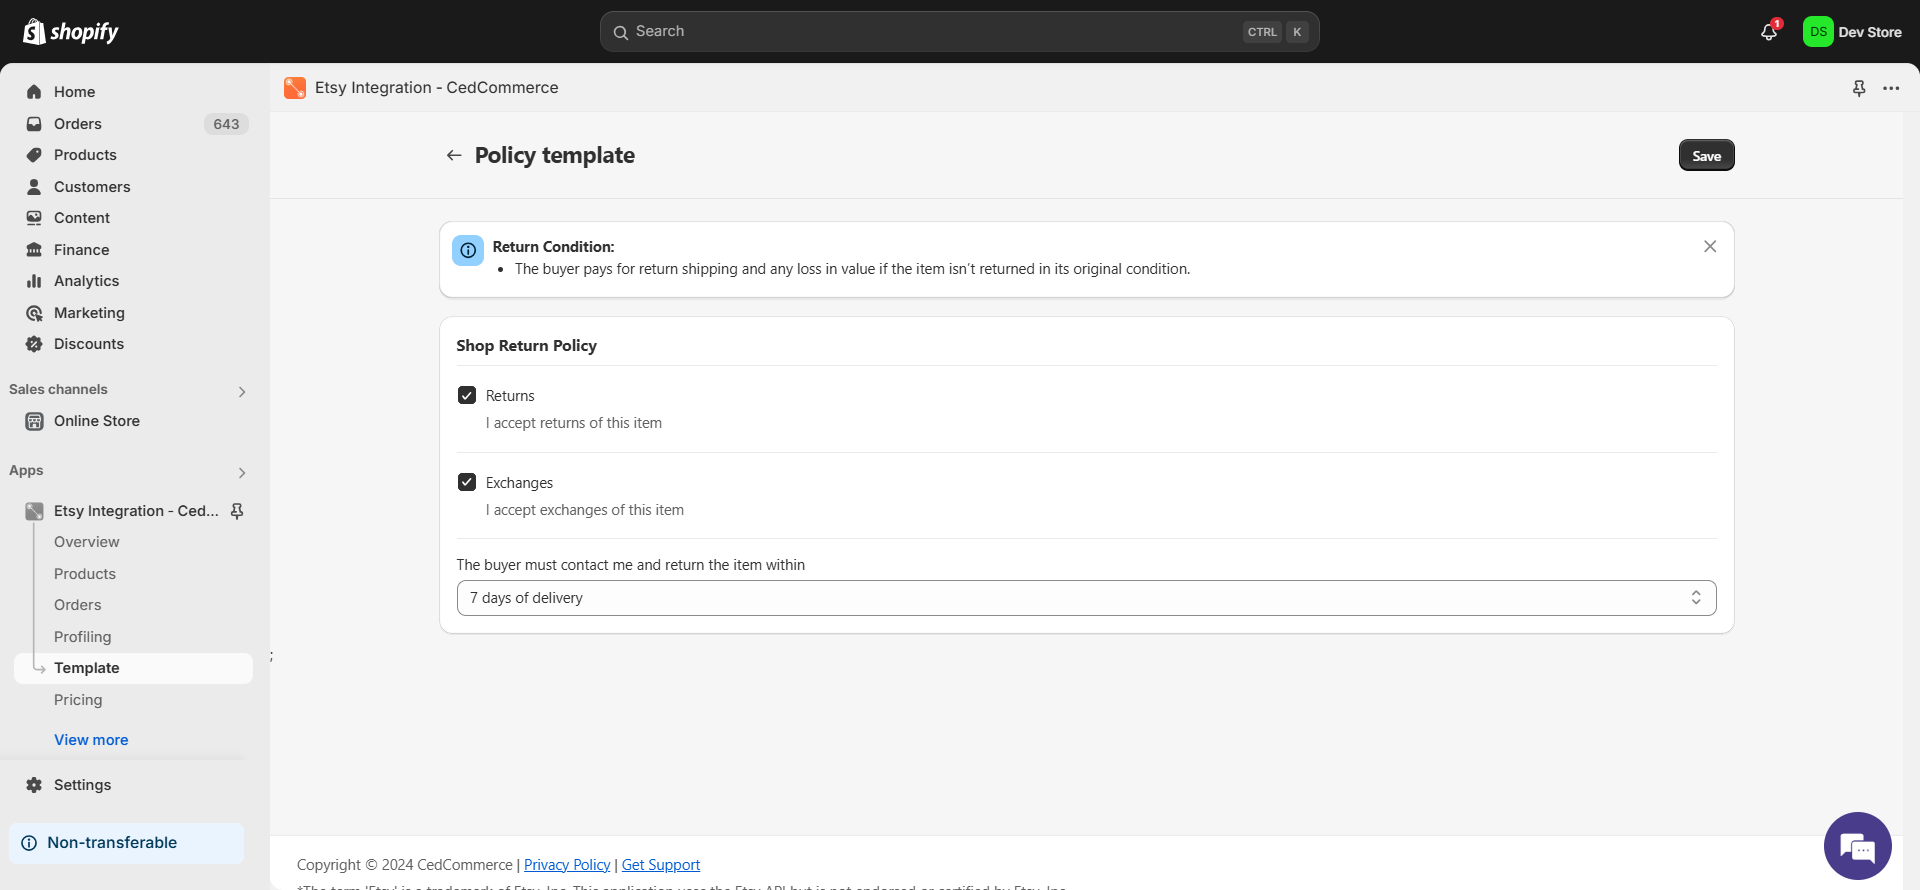Click the Discounts badge icon
1920x890 pixels.
click(x=34, y=344)
